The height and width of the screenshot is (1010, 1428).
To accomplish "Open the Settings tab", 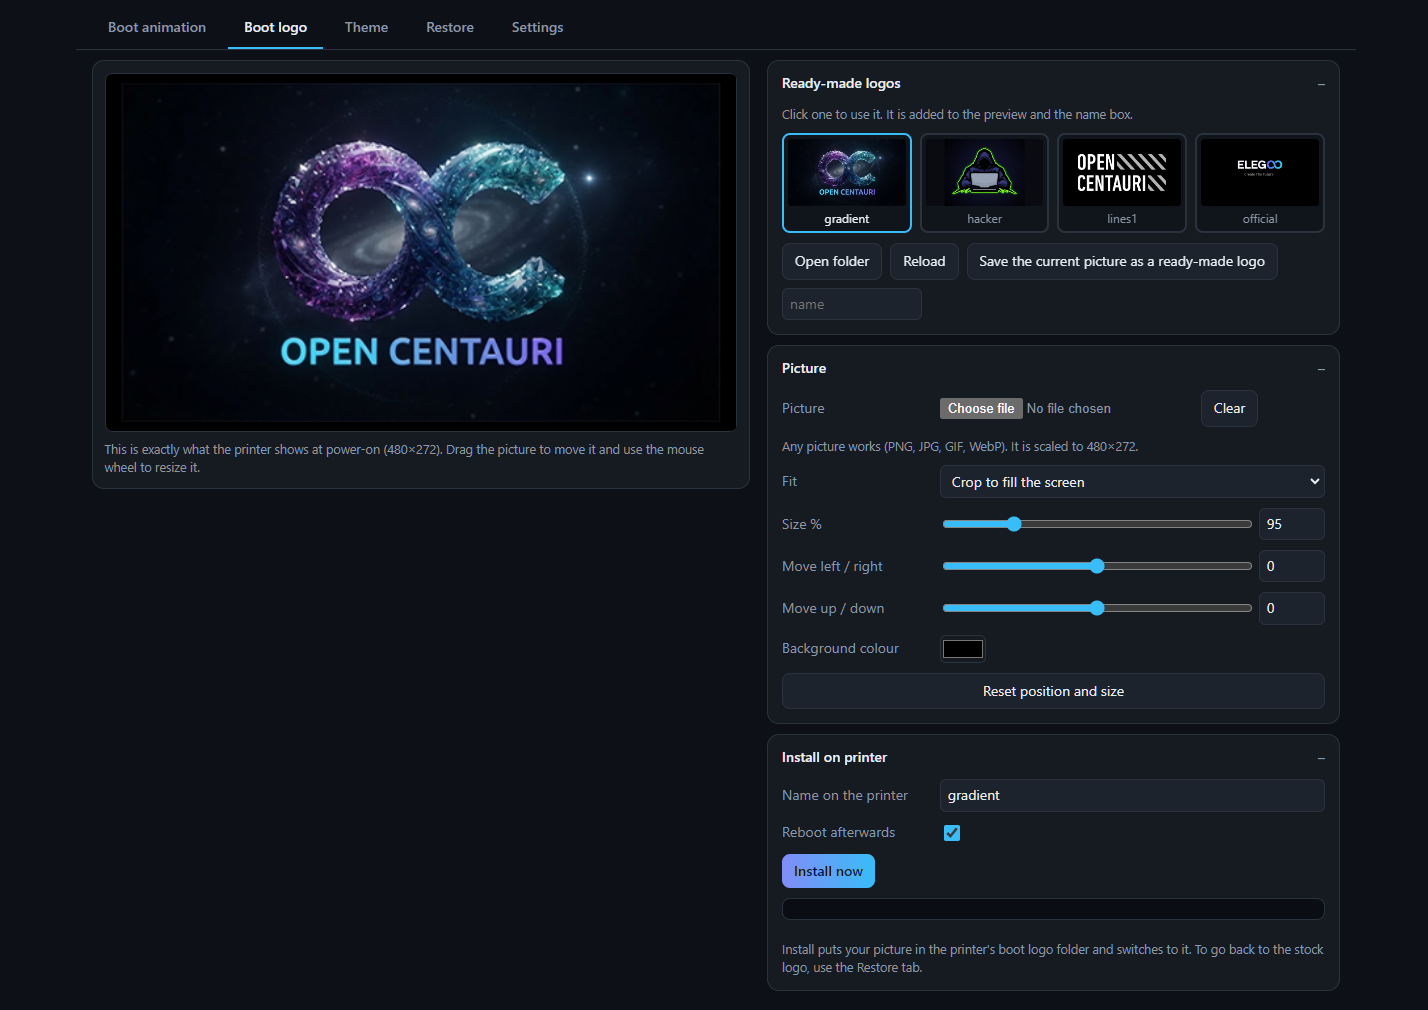I will click(x=537, y=27).
